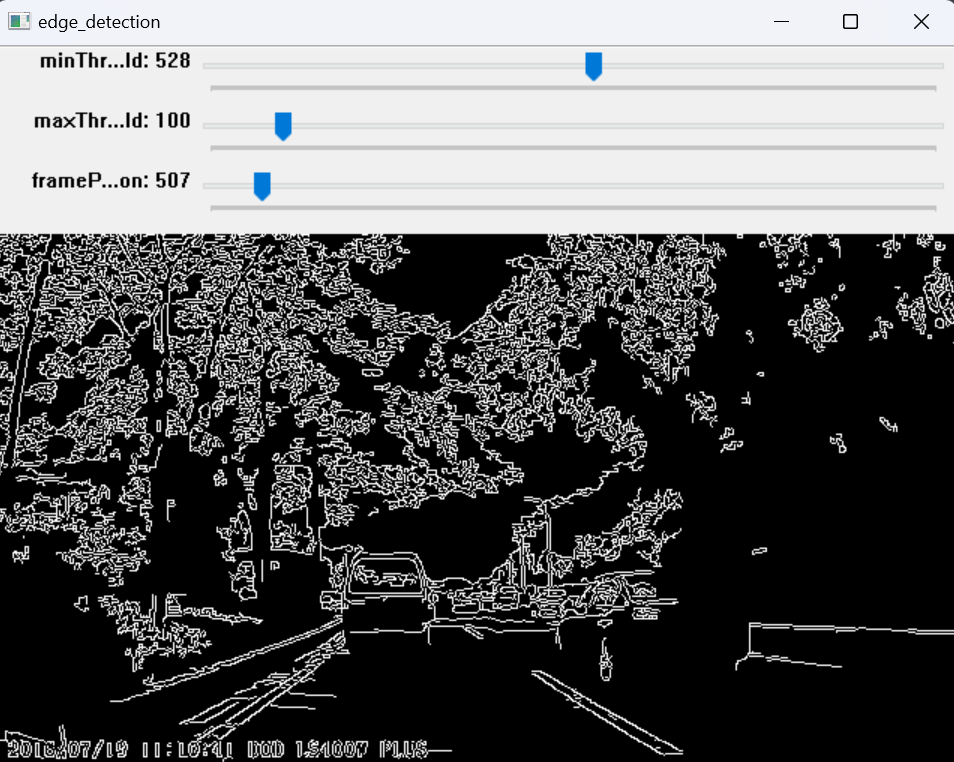Click the framePosition slider handle
954x762 pixels.
coord(262,186)
